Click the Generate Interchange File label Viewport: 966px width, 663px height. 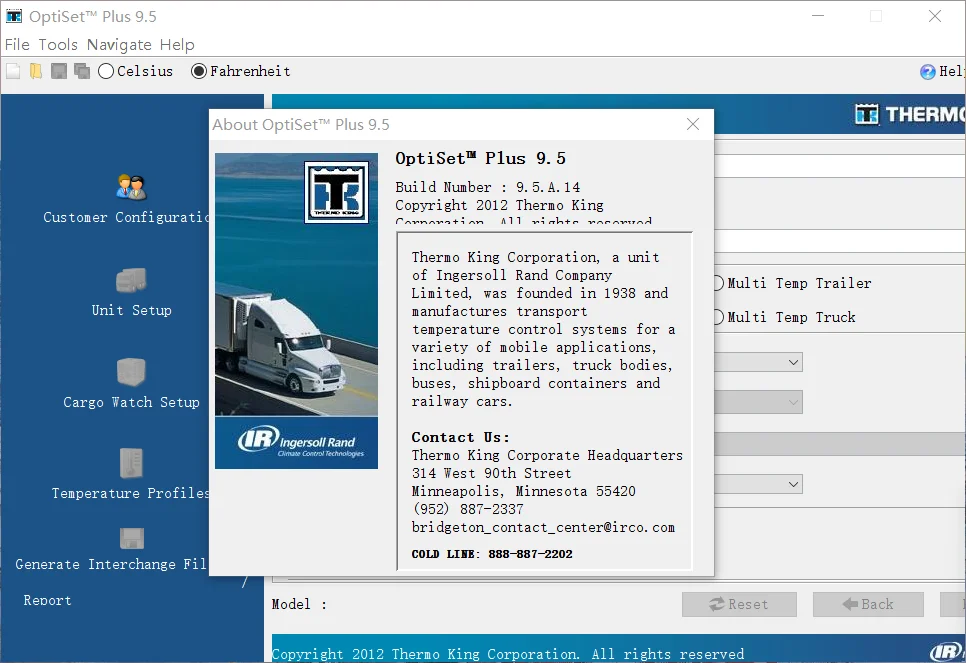pos(111,564)
